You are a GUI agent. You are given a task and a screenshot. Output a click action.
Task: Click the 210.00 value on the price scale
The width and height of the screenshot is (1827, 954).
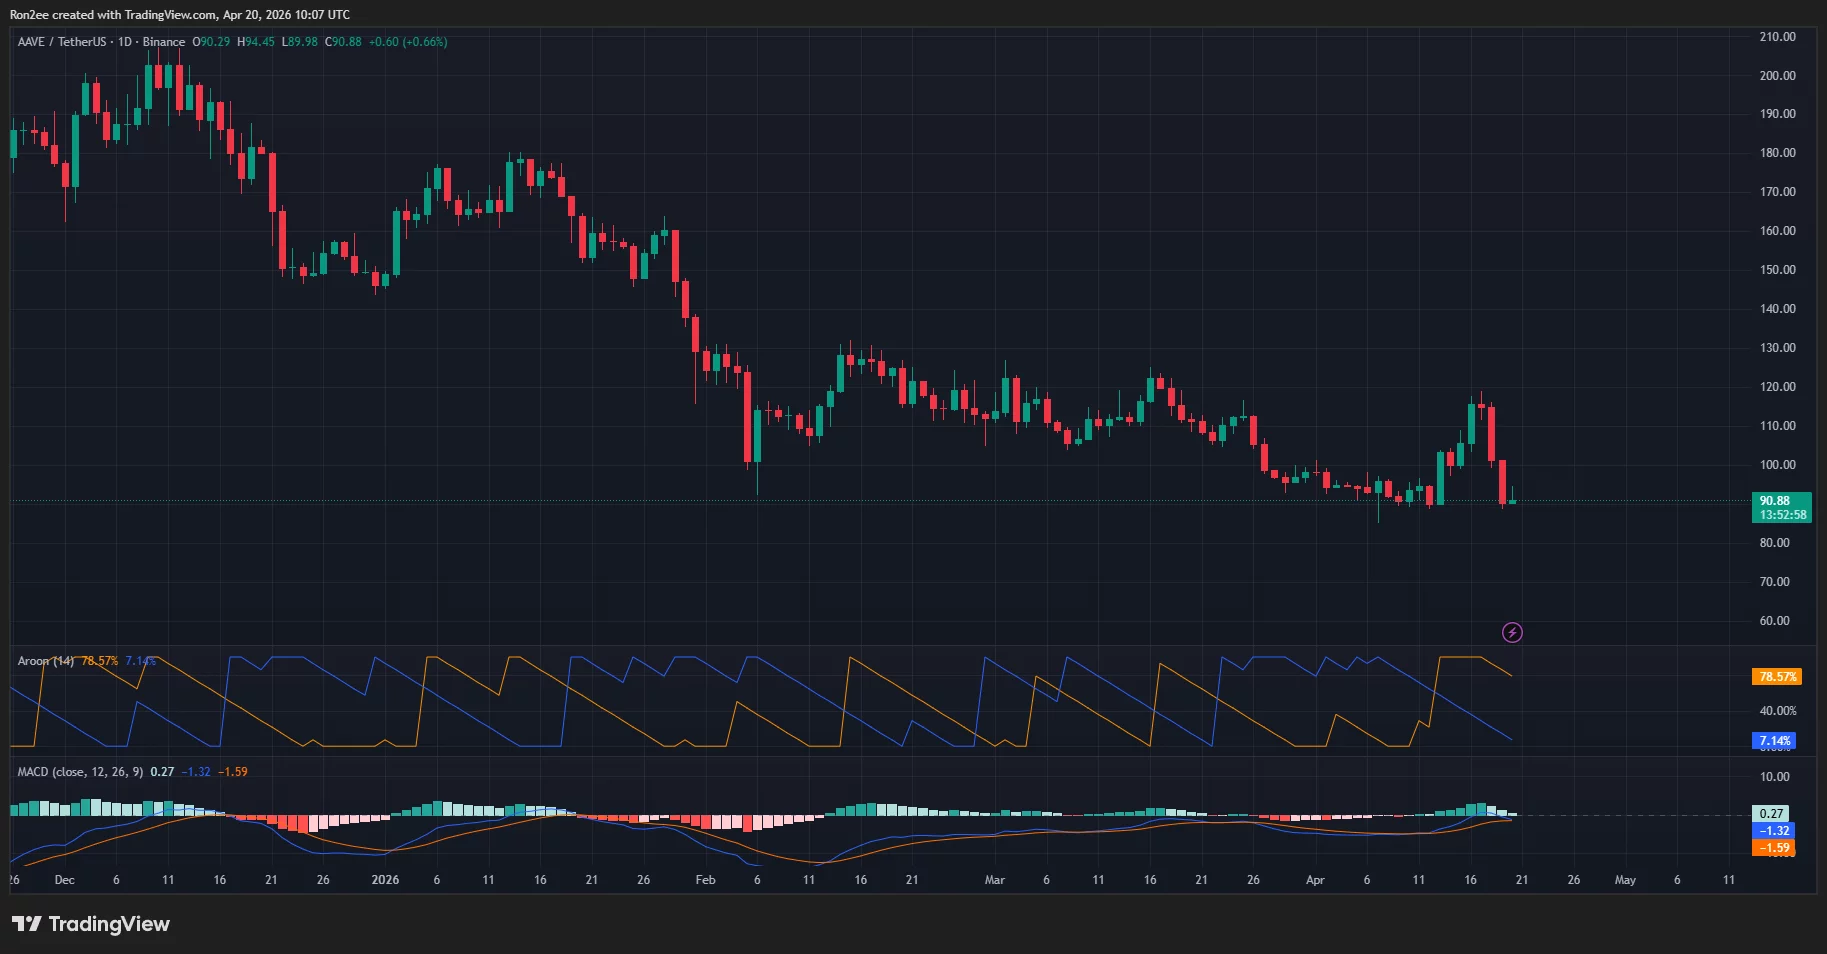(1779, 37)
